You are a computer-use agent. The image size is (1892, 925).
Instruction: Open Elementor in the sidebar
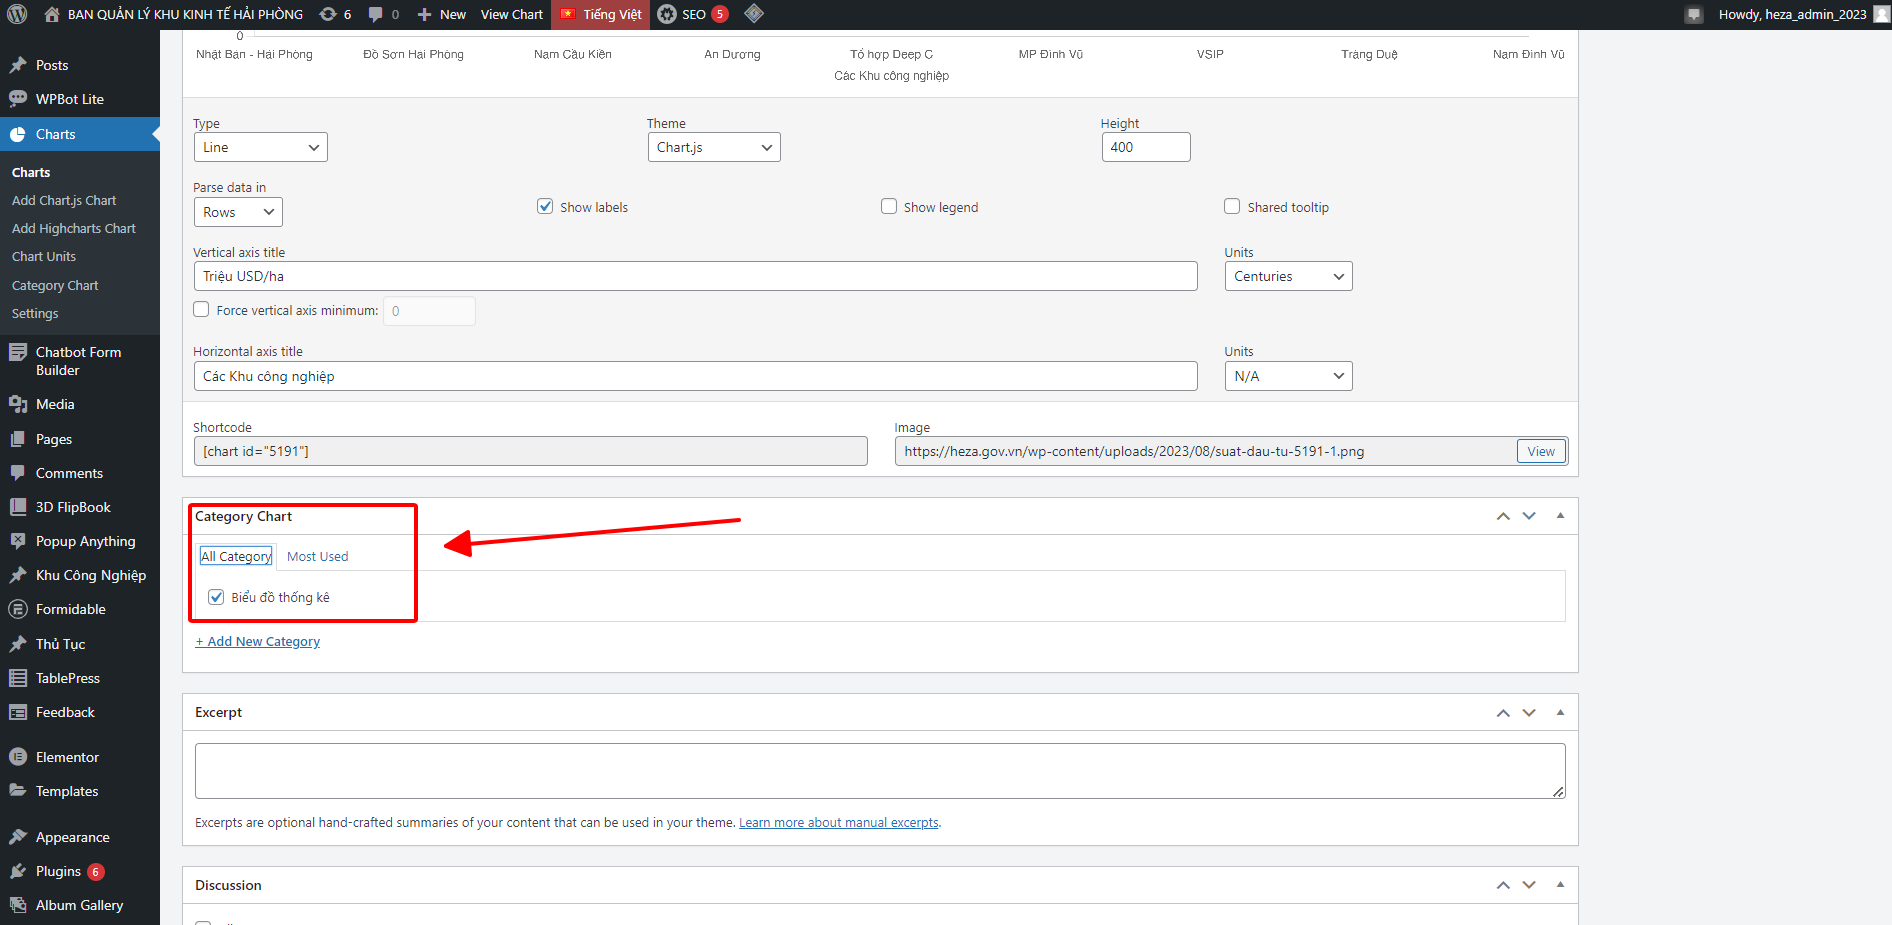click(x=67, y=757)
